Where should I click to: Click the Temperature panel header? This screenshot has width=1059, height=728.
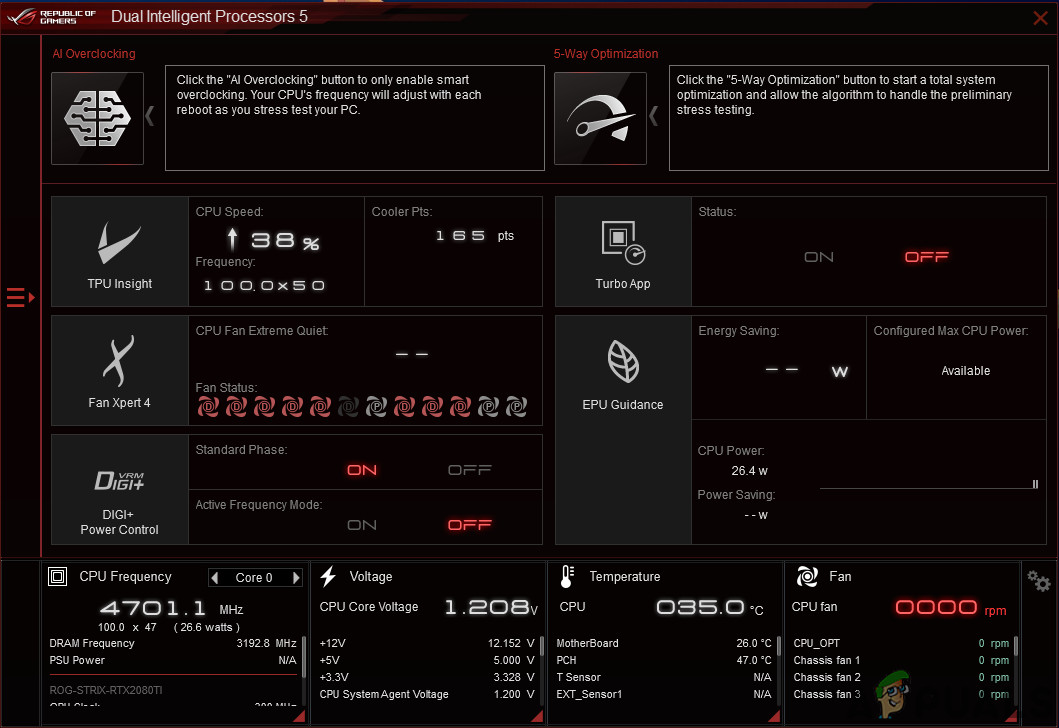(624, 577)
